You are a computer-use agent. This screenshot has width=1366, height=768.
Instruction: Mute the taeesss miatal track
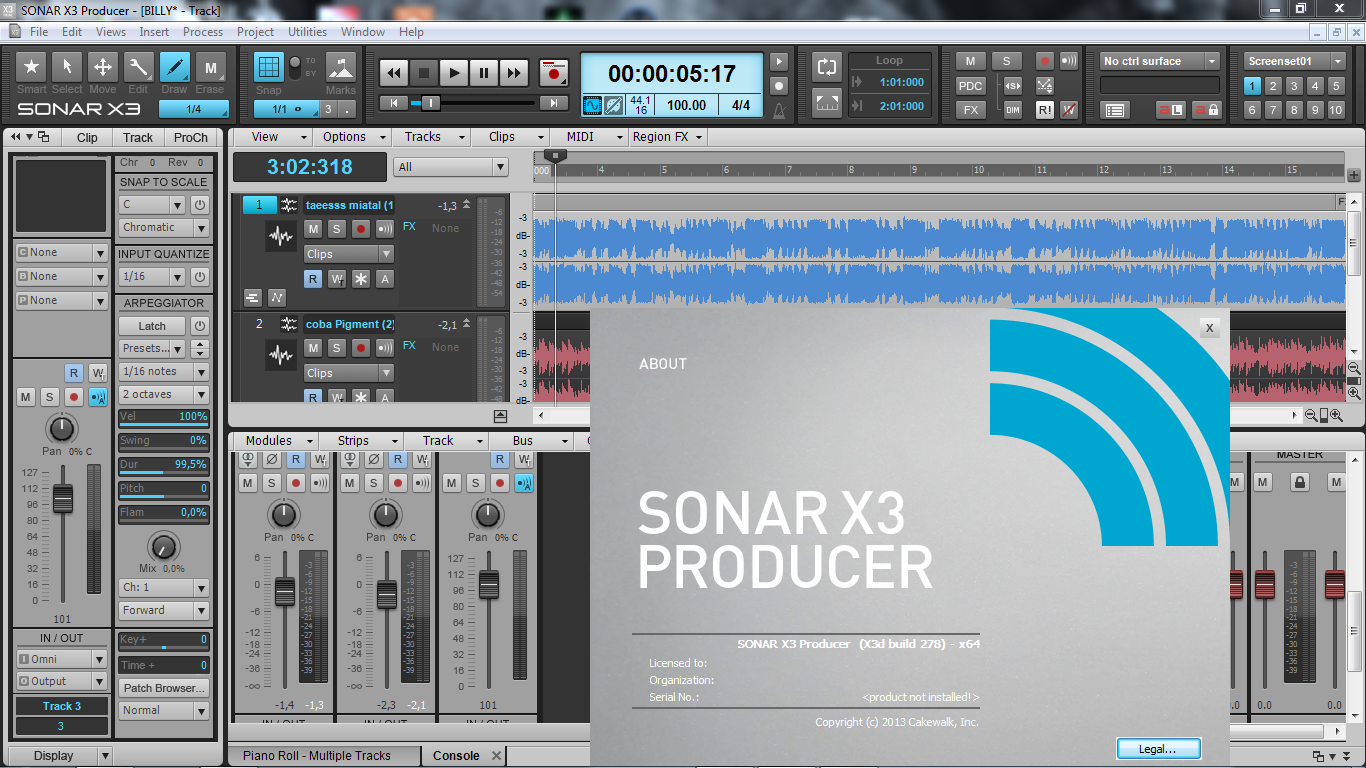pos(313,229)
